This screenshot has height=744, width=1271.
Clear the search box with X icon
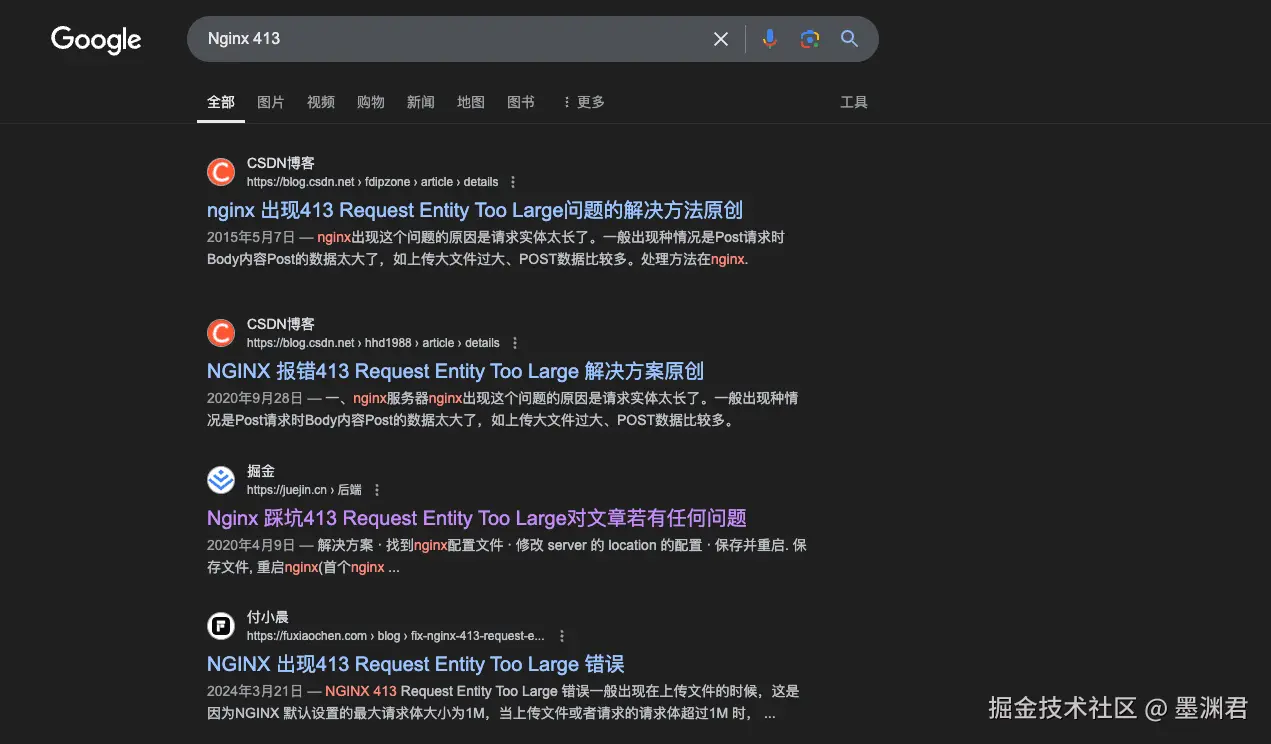pos(721,39)
